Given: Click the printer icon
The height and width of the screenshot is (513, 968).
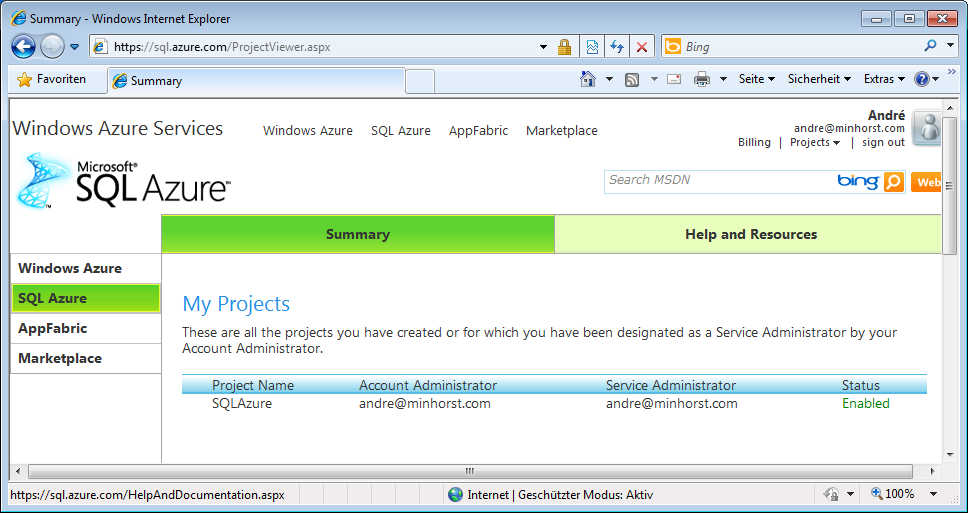Looking at the screenshot, I should tap(702, 79).
